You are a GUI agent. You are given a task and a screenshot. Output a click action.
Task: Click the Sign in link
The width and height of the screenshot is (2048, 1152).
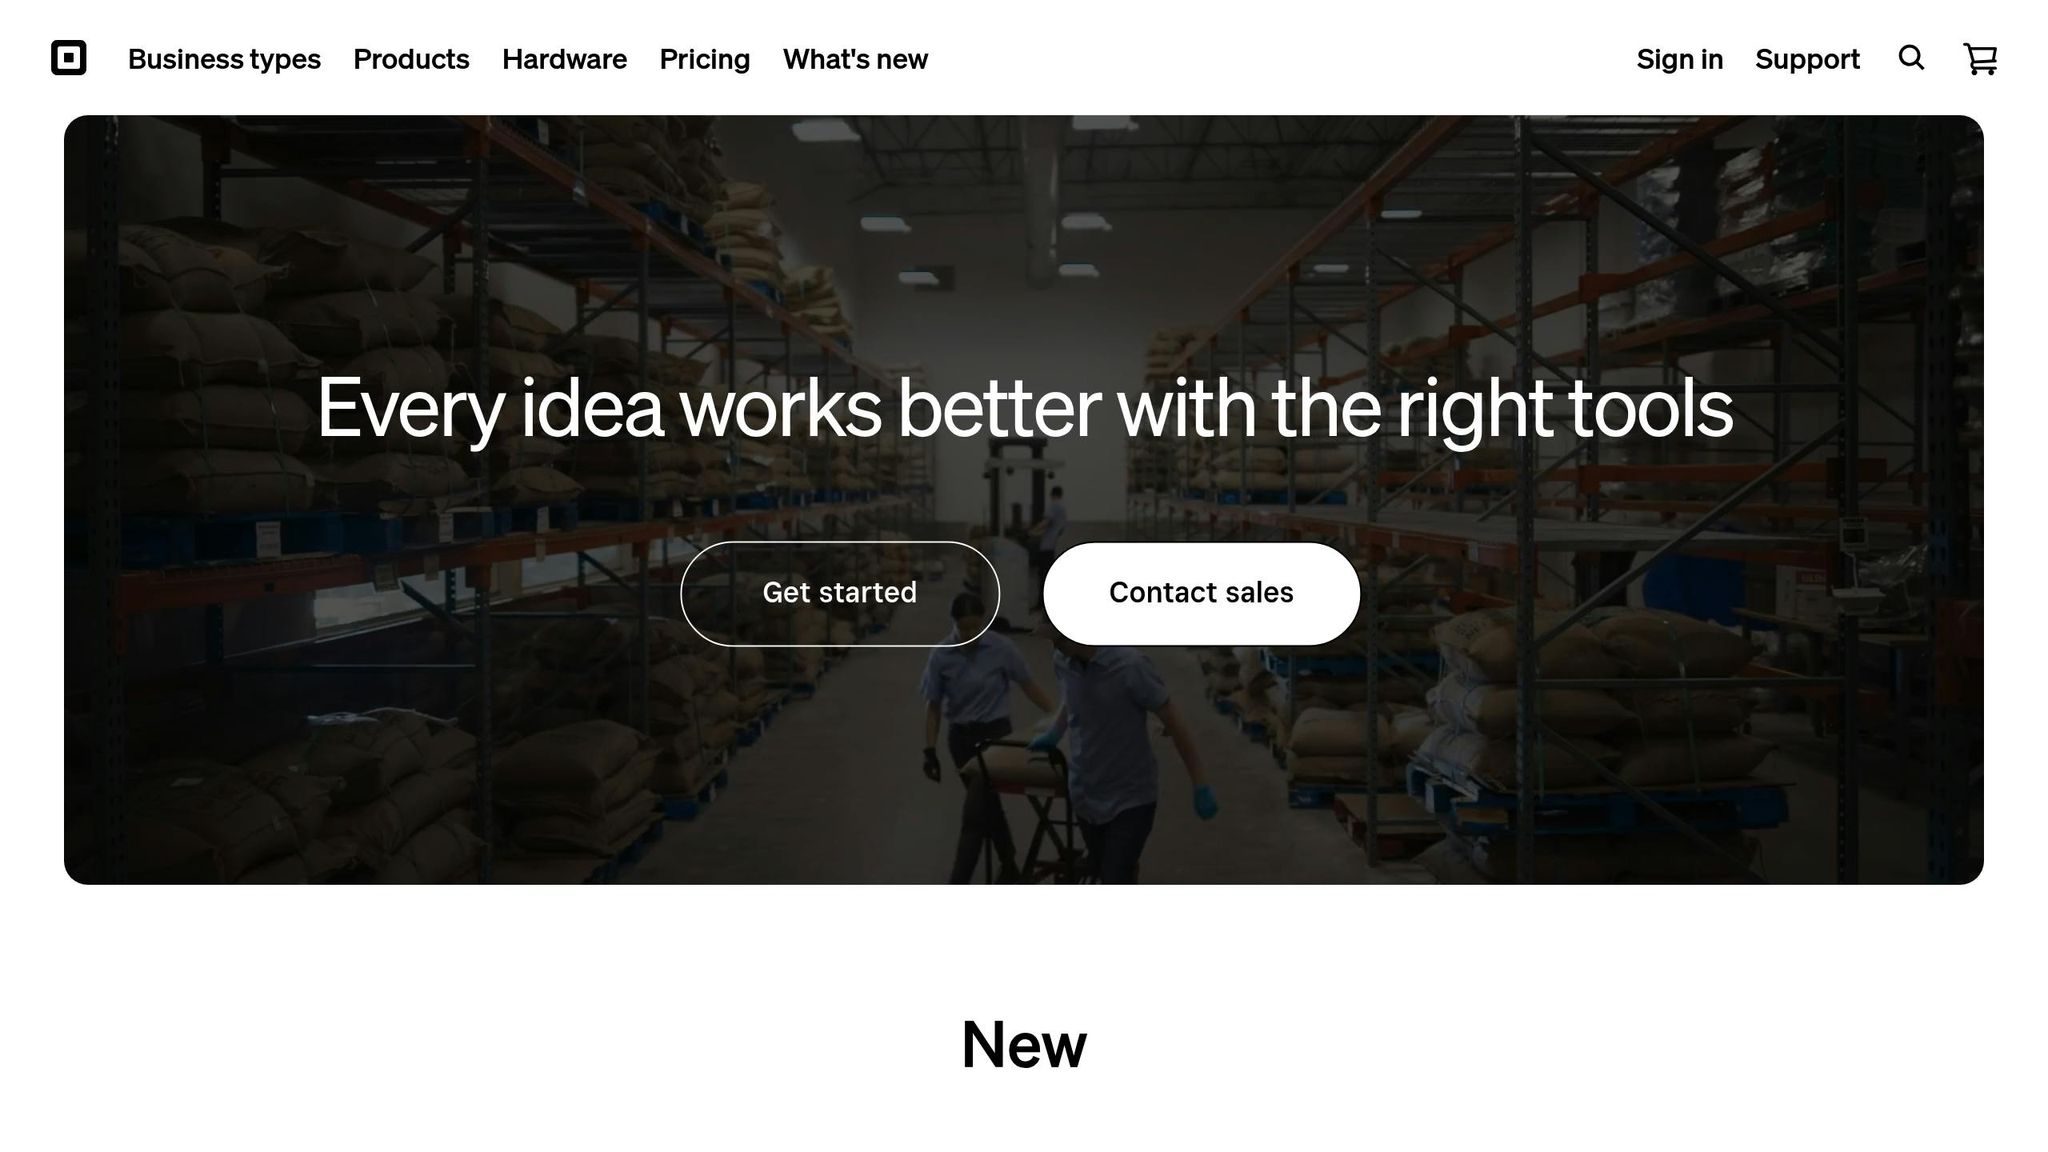pos(1679,59)
